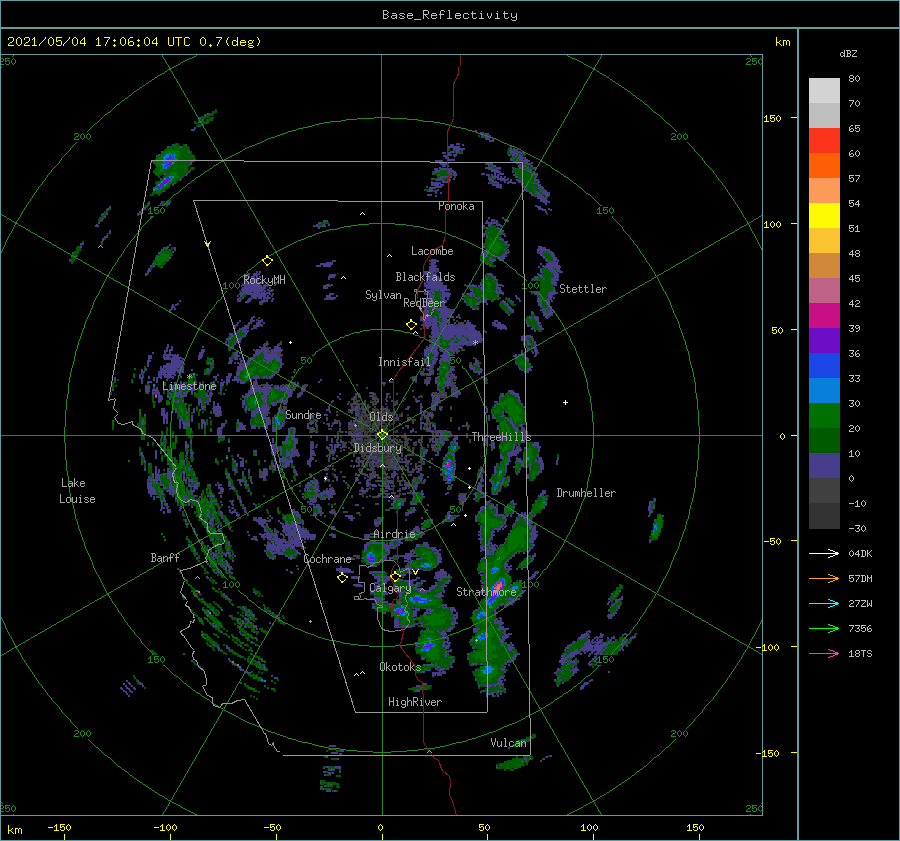Click the ThreeHills label

click(x=501, y=437)
